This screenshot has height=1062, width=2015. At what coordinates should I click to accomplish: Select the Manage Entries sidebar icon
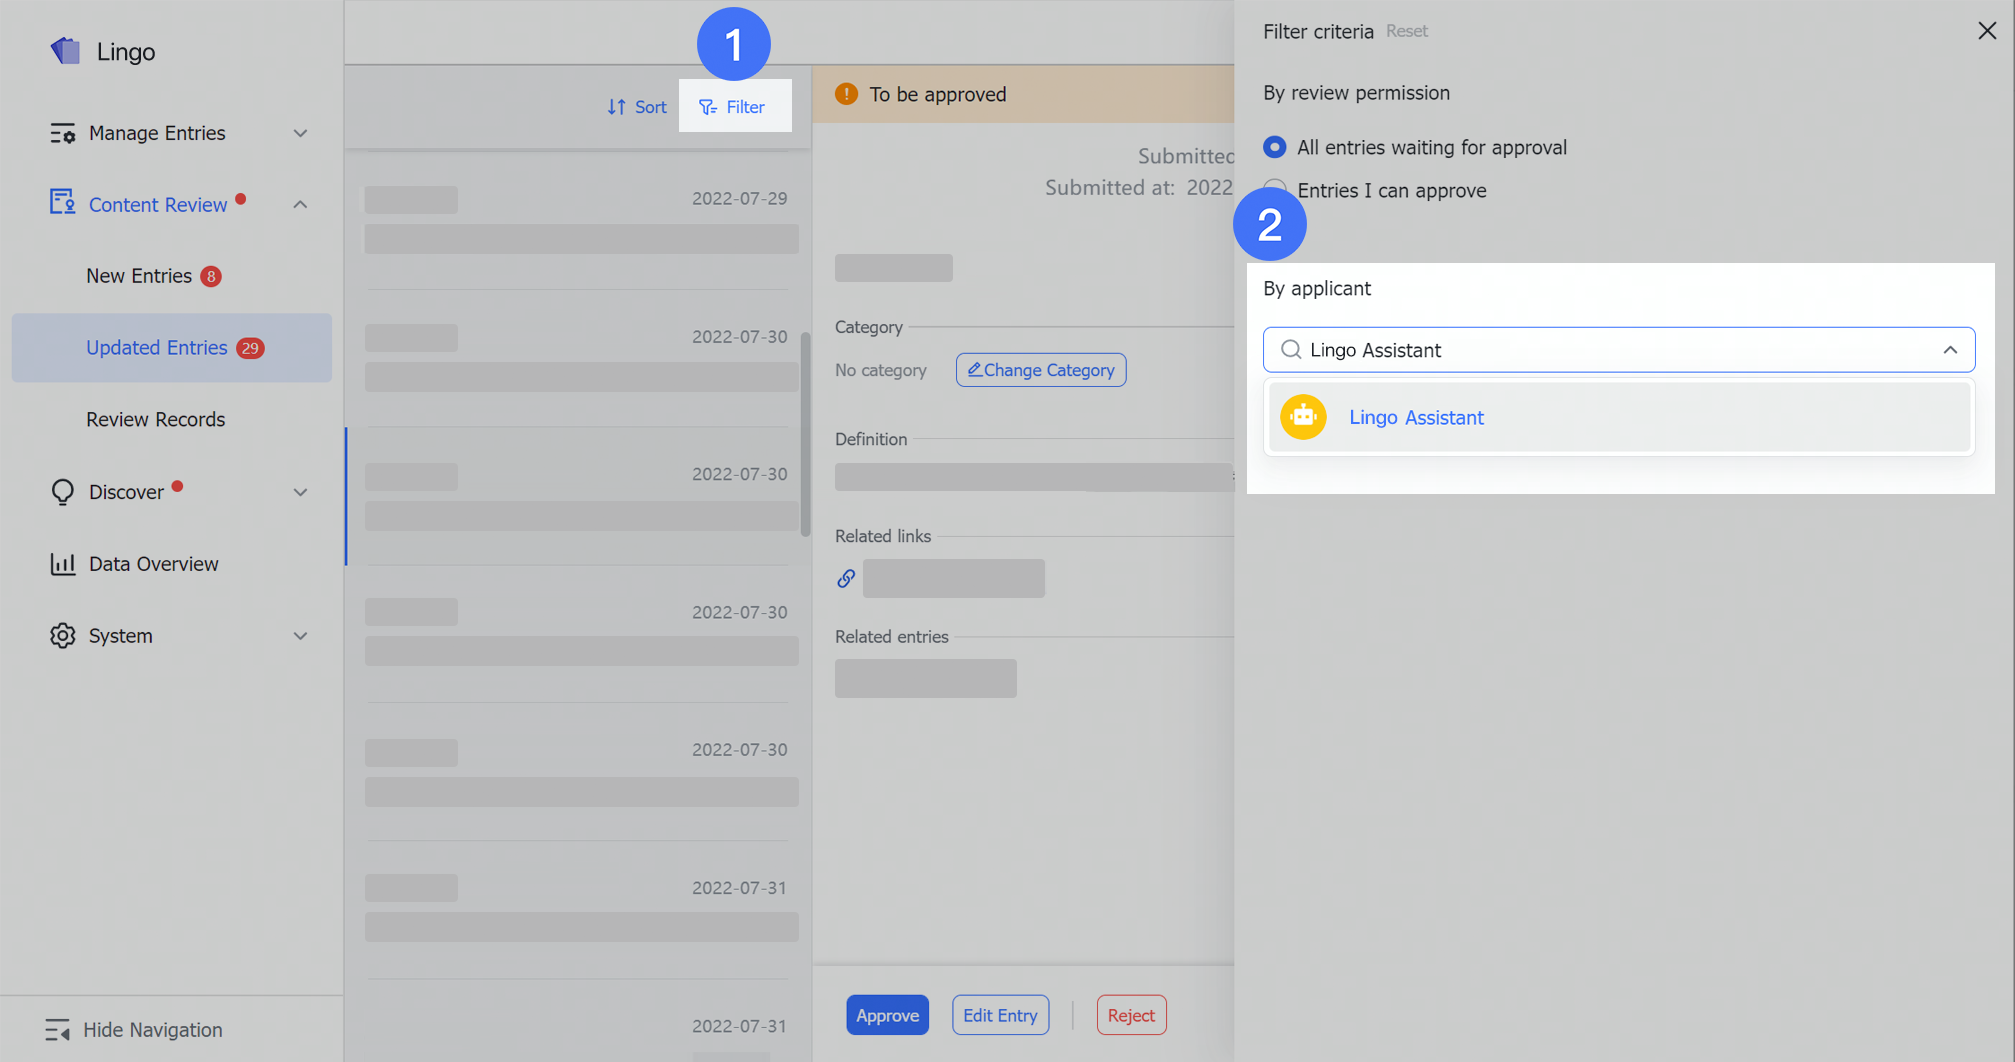(62, 132)
